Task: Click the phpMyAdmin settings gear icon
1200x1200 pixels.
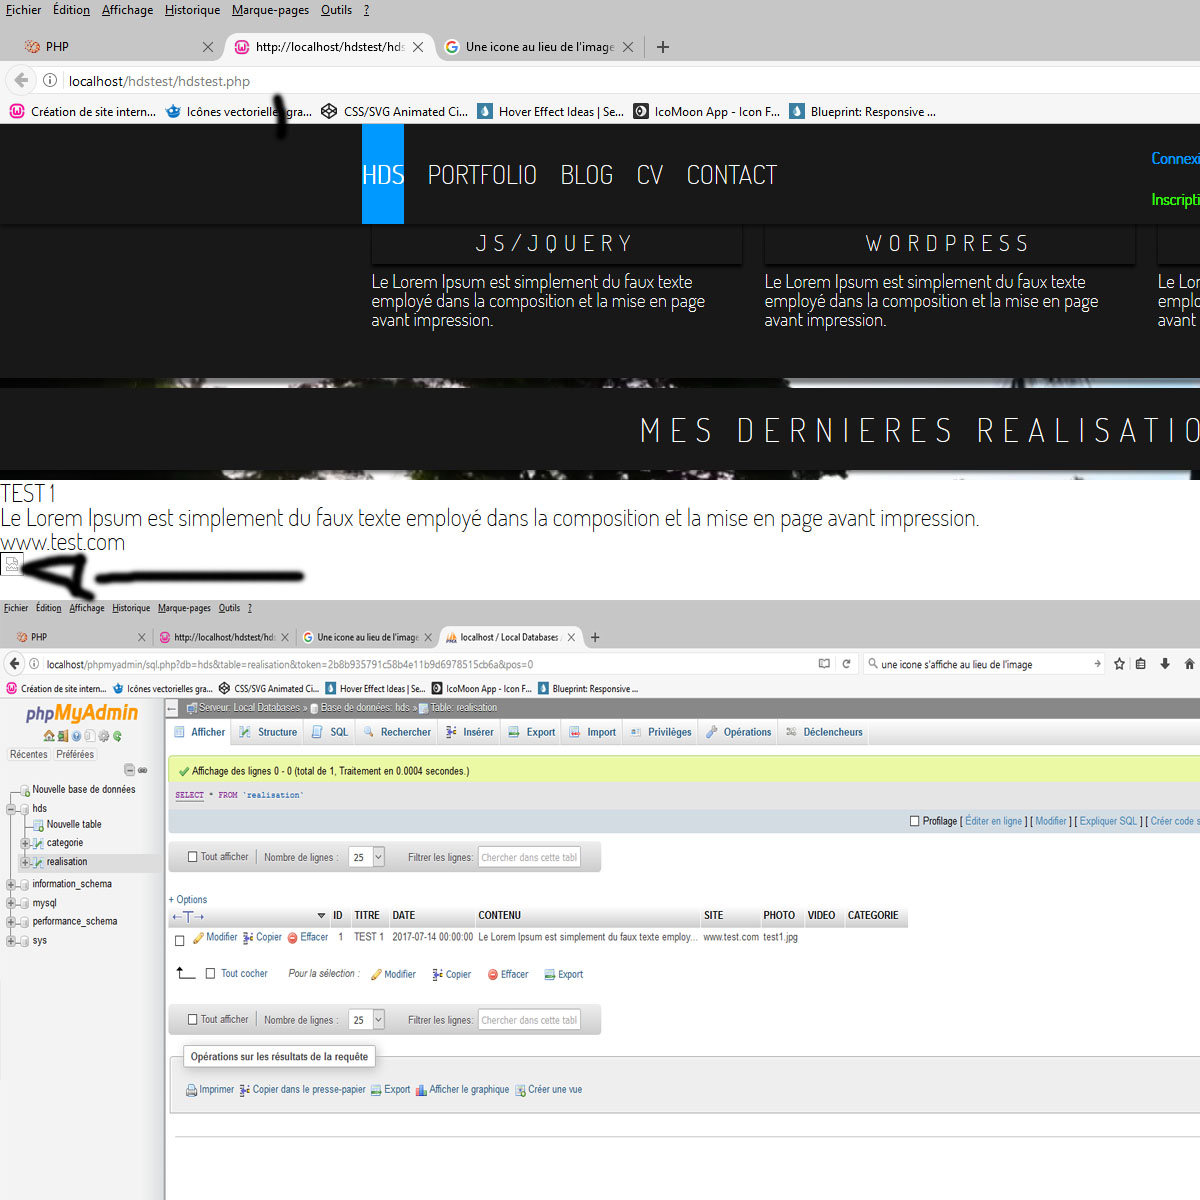Action: coord(102,736)
